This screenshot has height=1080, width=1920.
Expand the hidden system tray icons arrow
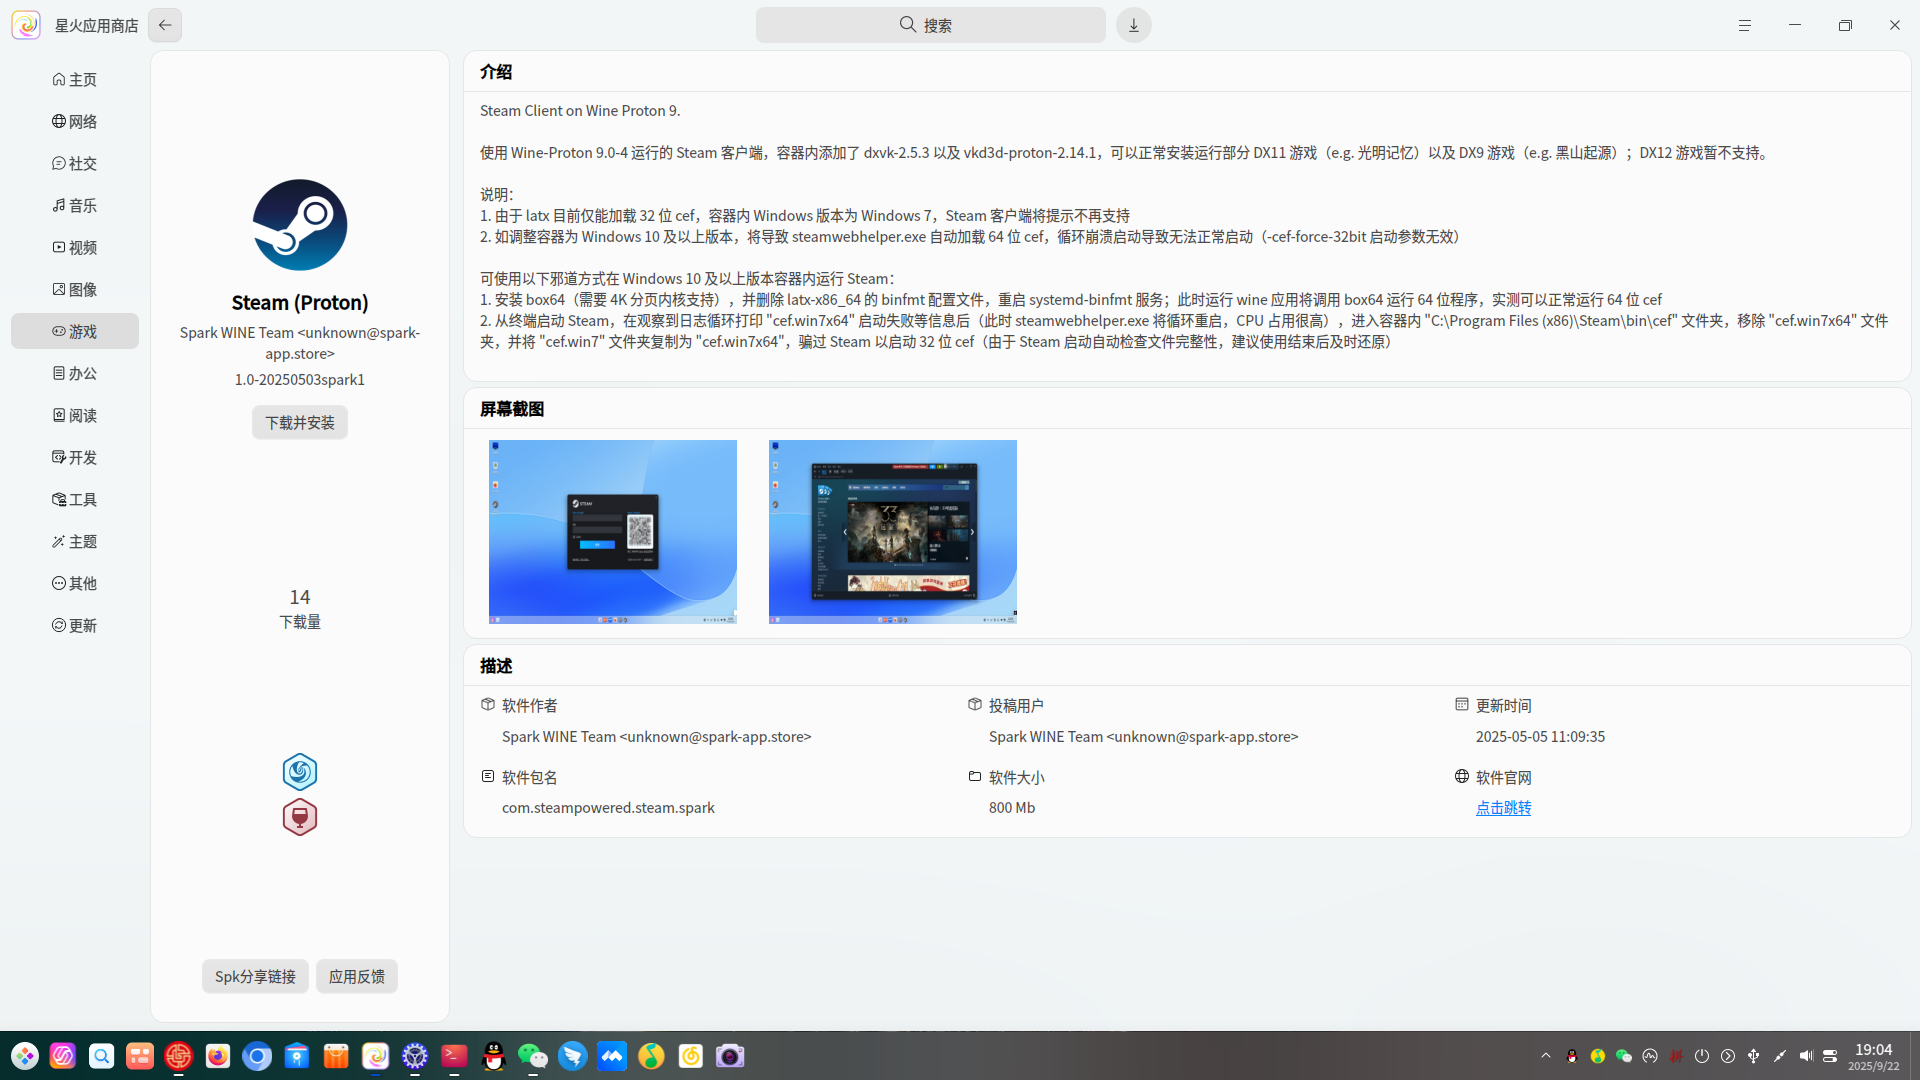pyautogui.click(x=1546, y=1056)
